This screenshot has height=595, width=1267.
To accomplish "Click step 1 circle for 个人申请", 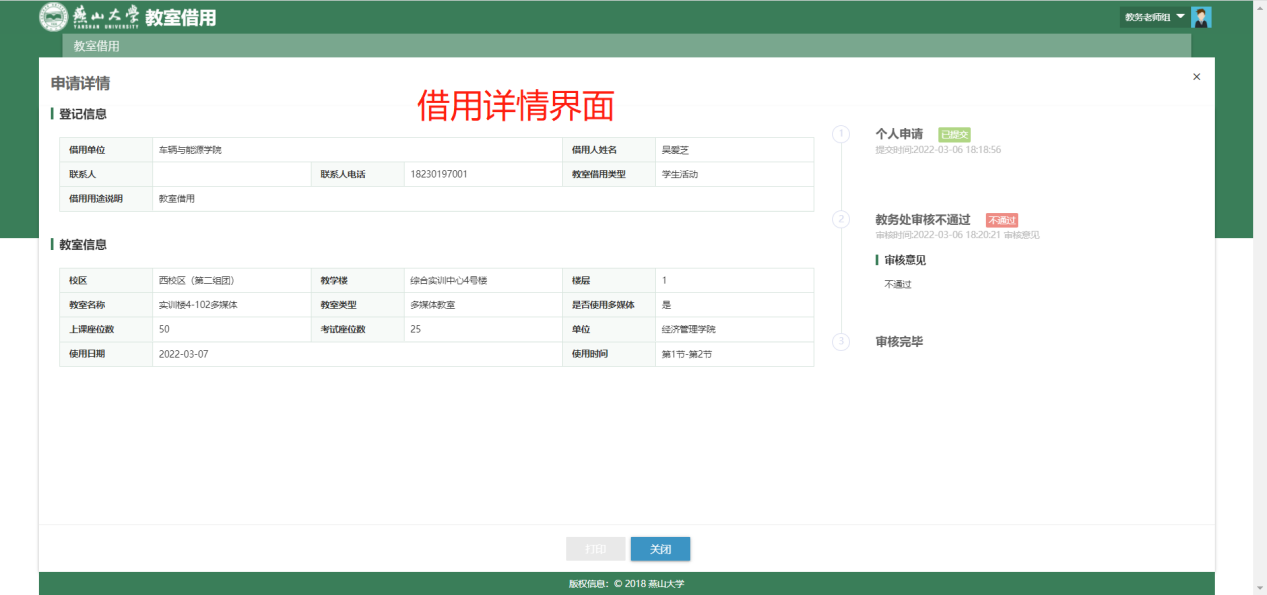I will (x=842, y=134).
